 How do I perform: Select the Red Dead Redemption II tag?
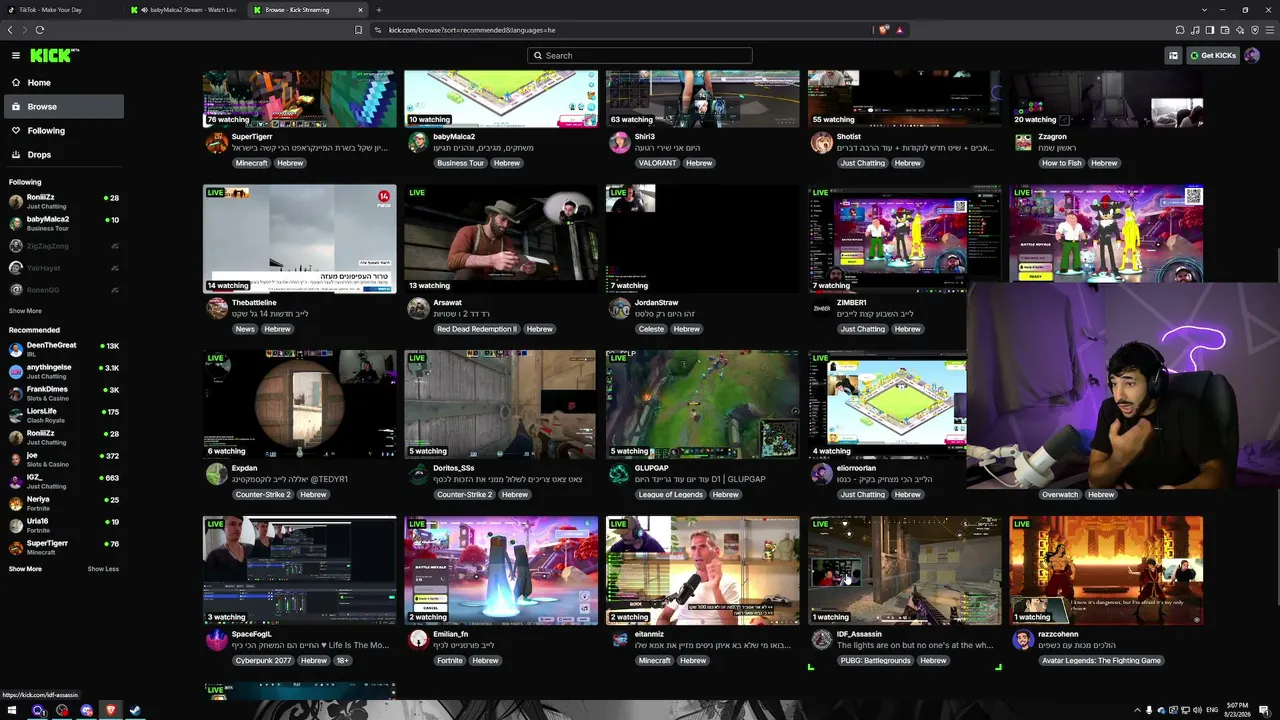pos(476,329)
